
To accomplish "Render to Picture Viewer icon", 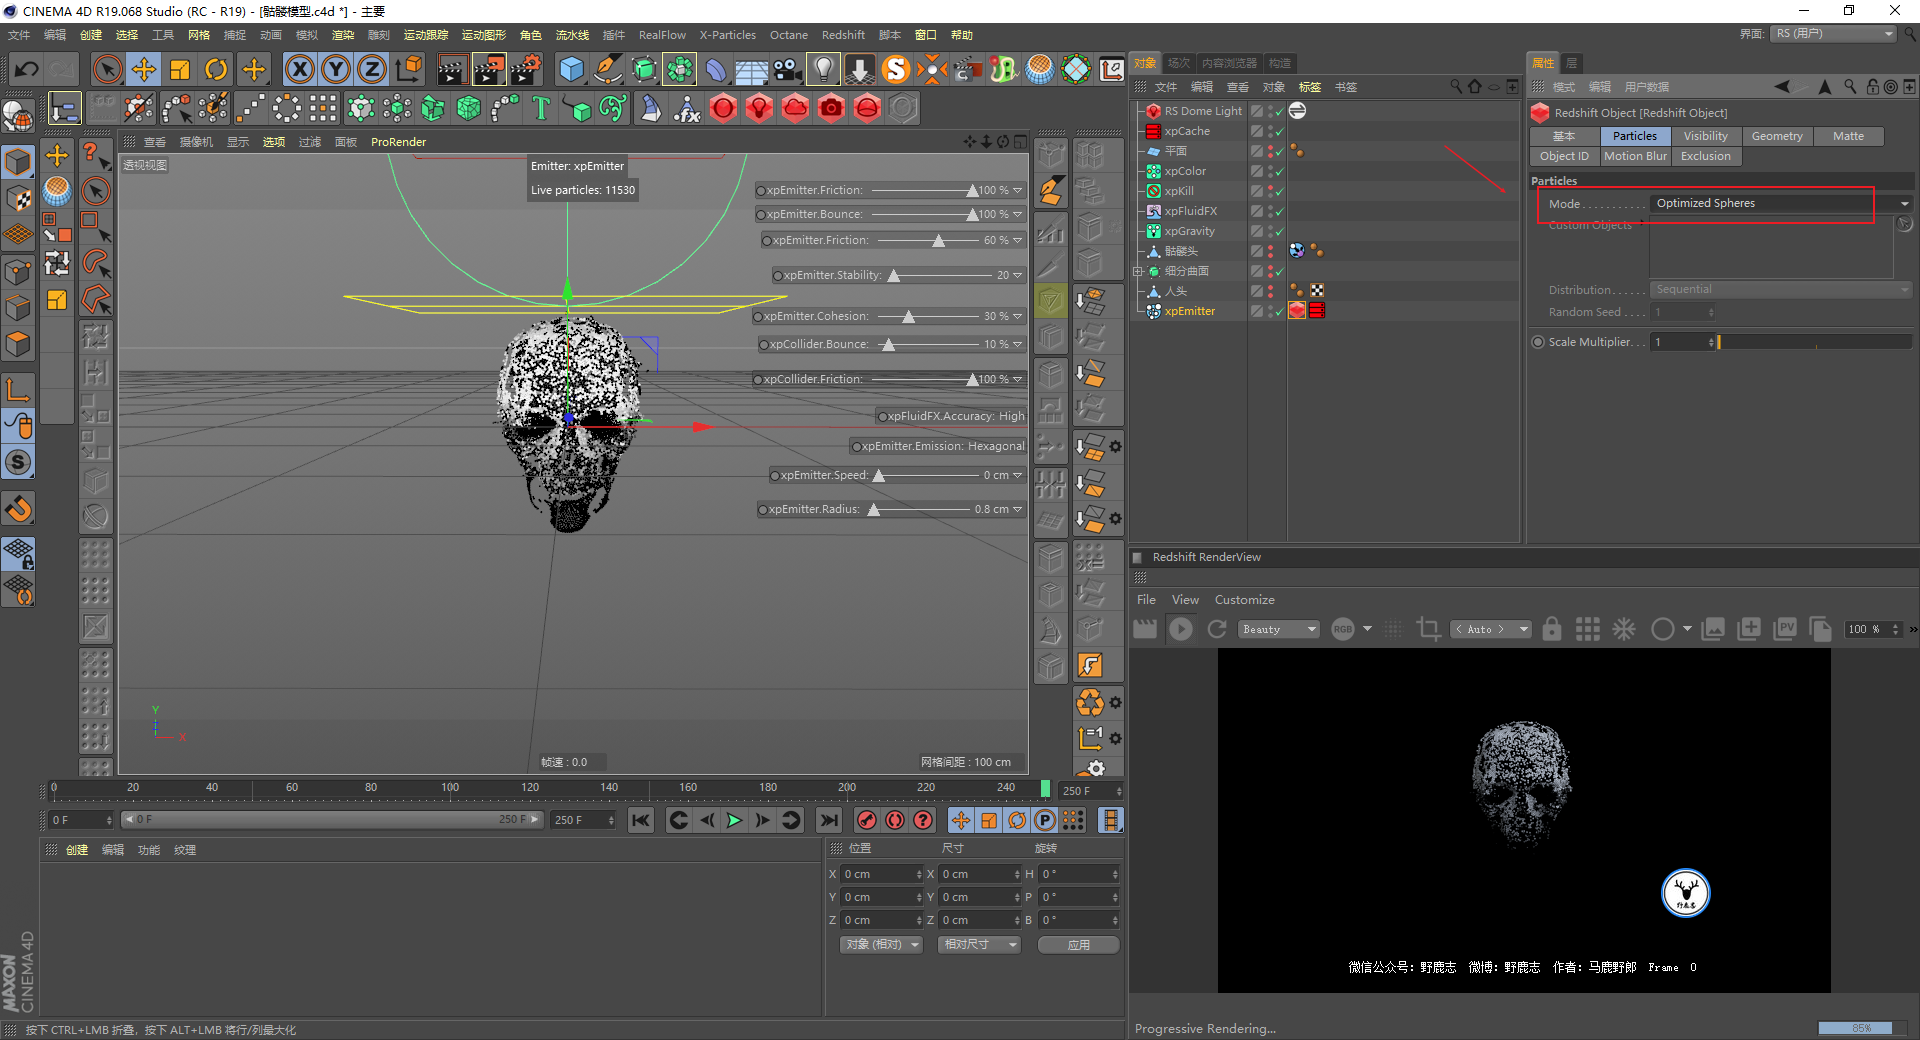I will tap(489, 69).
